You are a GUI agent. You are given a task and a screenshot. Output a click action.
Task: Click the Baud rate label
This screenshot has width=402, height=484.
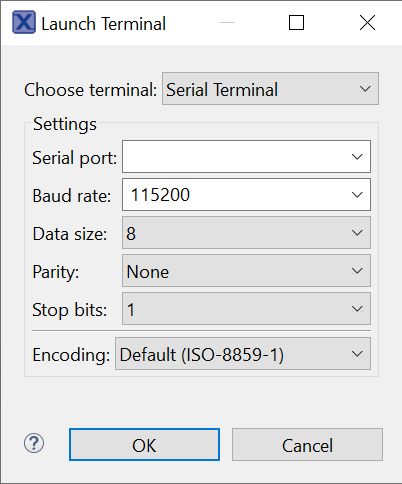[x=72, y=196]
